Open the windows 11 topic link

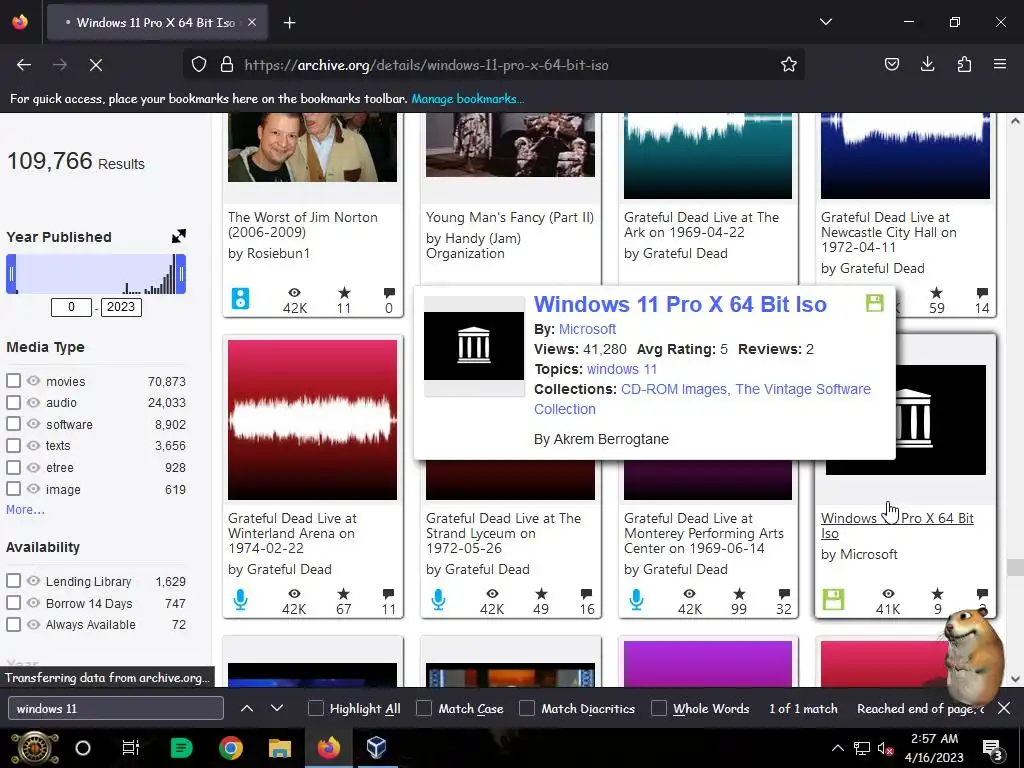point(622,369)
